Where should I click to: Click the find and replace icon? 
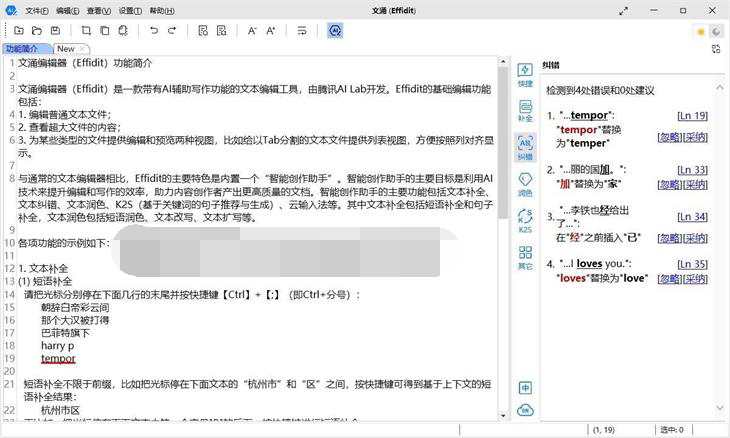[222, 31]
